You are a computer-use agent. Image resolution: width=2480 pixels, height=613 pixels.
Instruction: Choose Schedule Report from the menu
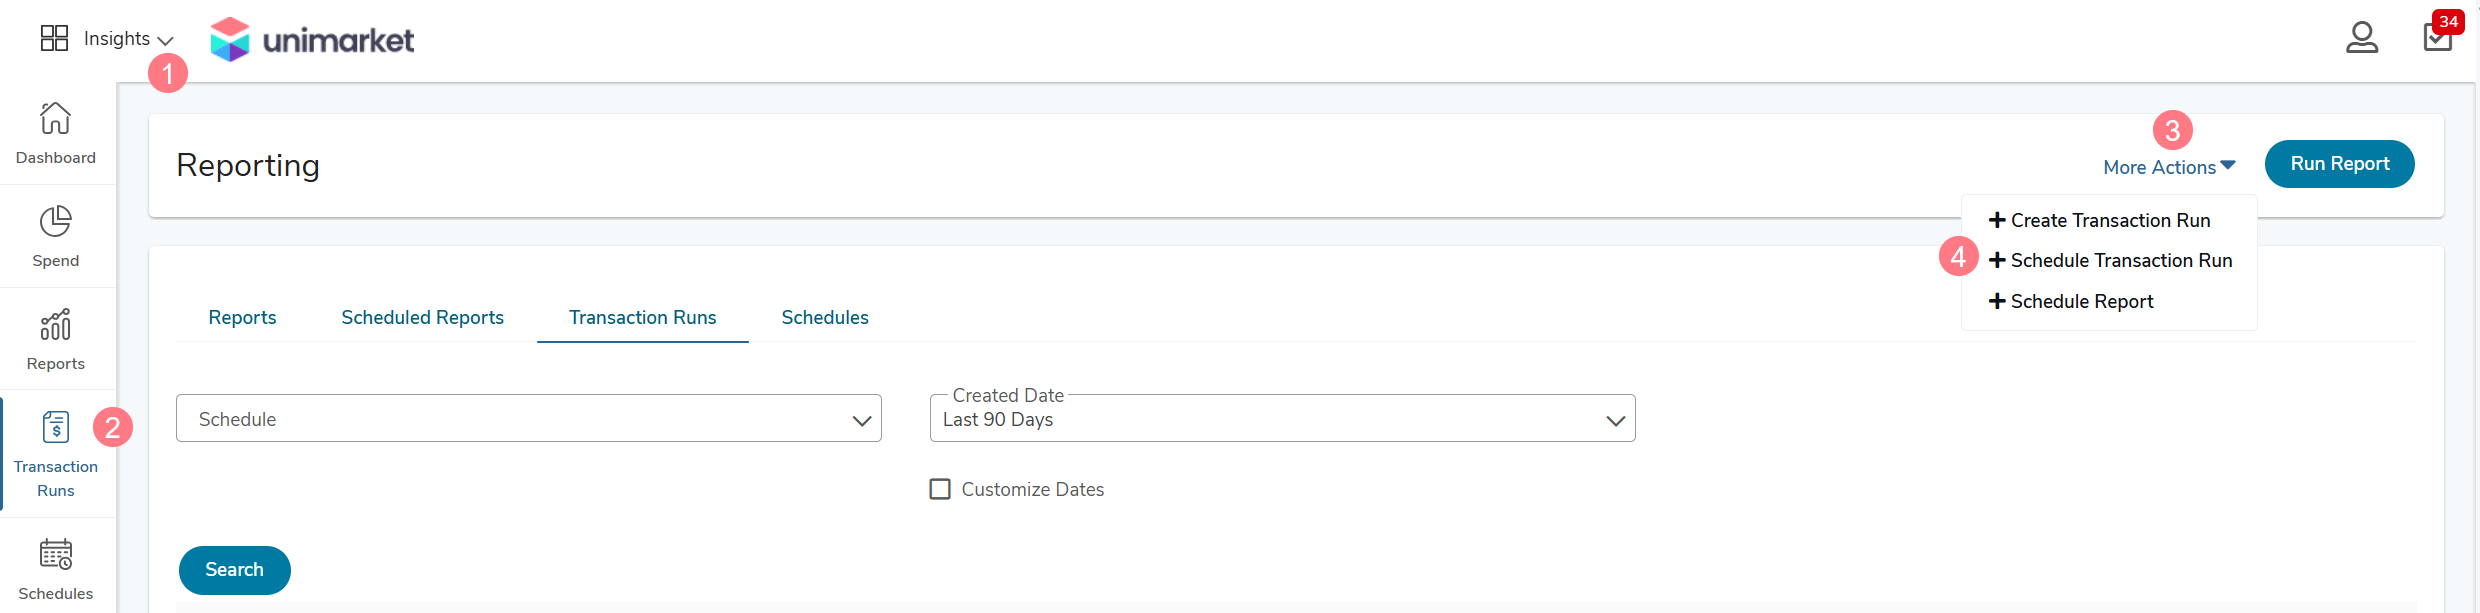[2071, 301]
